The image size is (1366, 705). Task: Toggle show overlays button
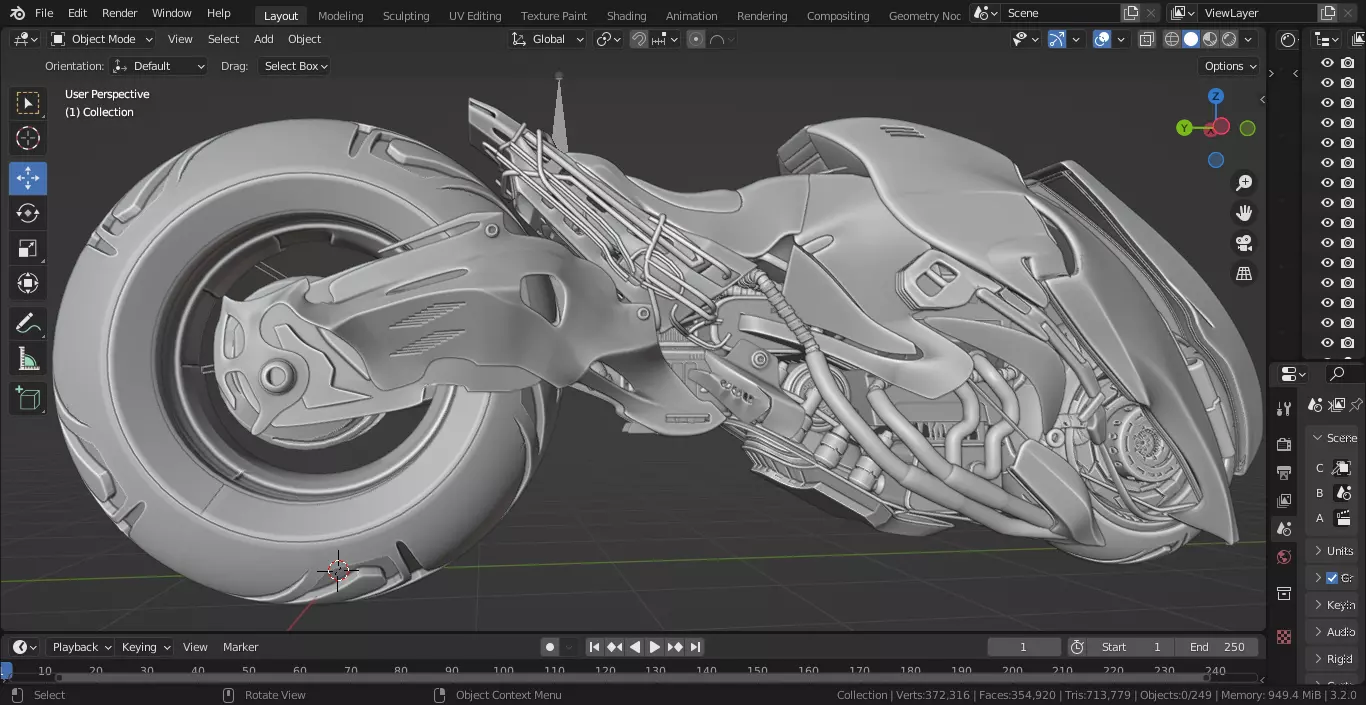coord(1102,39)
